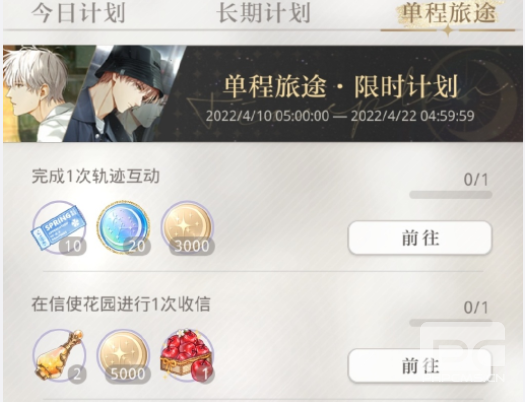This screenshot has height=402, width=525.
Task: Tap the event date range text
Action: click(x=340, y=116)
